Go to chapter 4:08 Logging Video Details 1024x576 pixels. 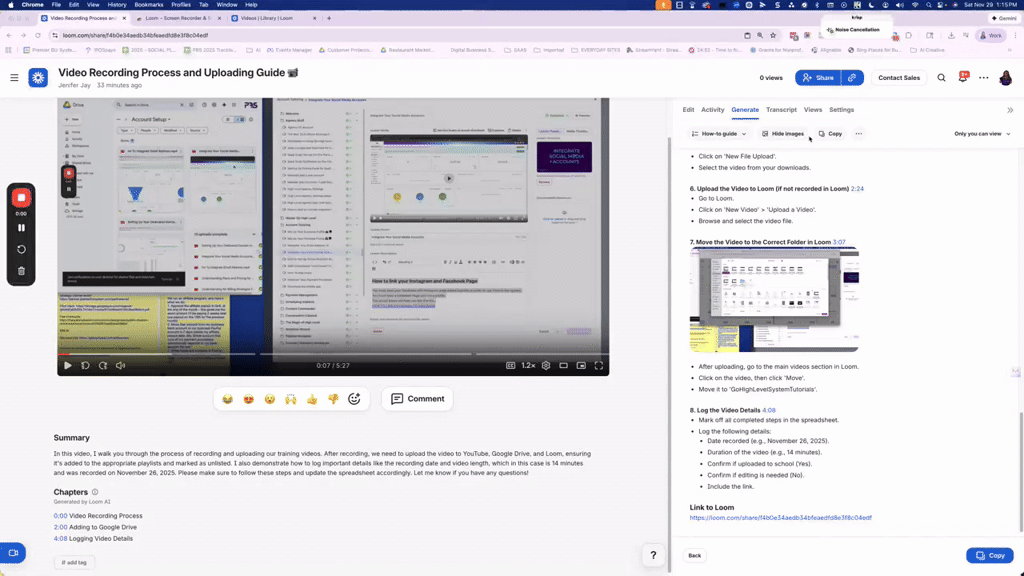93,539
